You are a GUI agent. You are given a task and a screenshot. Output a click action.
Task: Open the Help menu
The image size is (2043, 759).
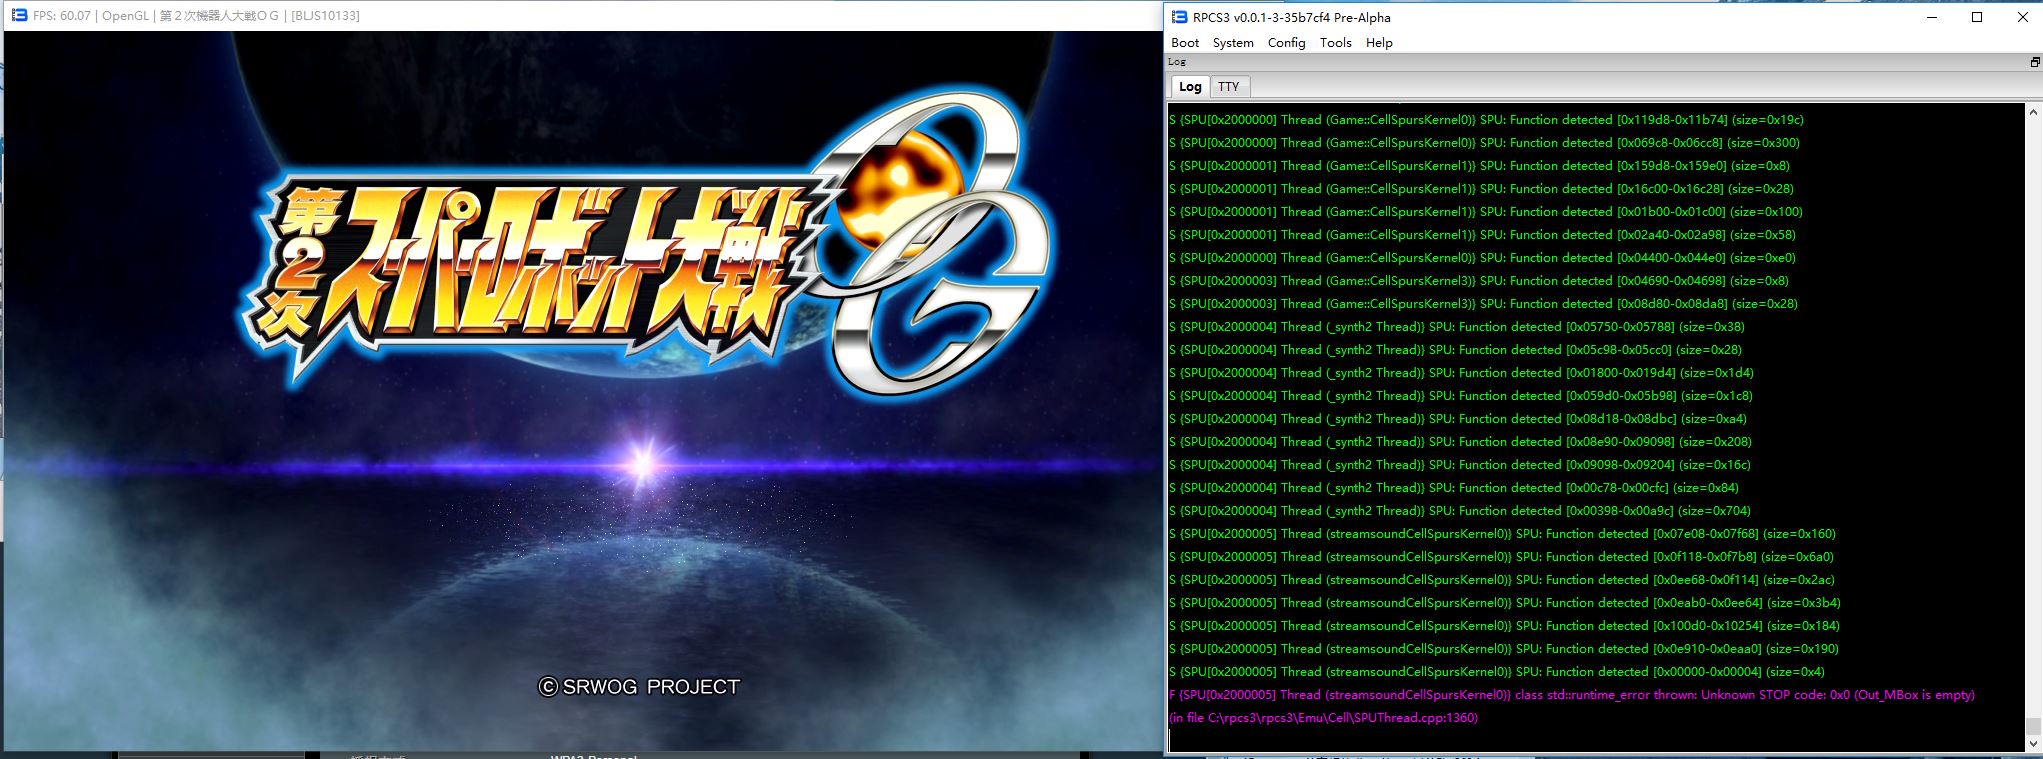[1379, 43]
